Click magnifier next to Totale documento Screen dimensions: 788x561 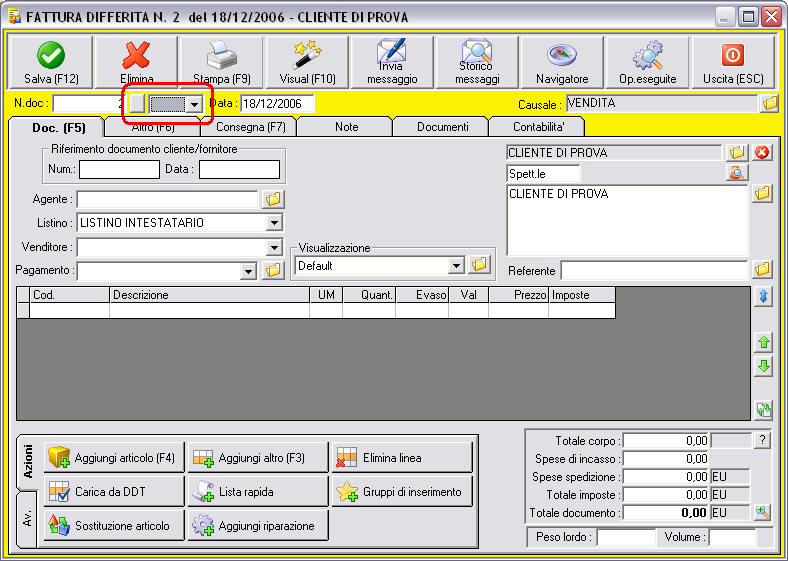[x=762, y=512]
